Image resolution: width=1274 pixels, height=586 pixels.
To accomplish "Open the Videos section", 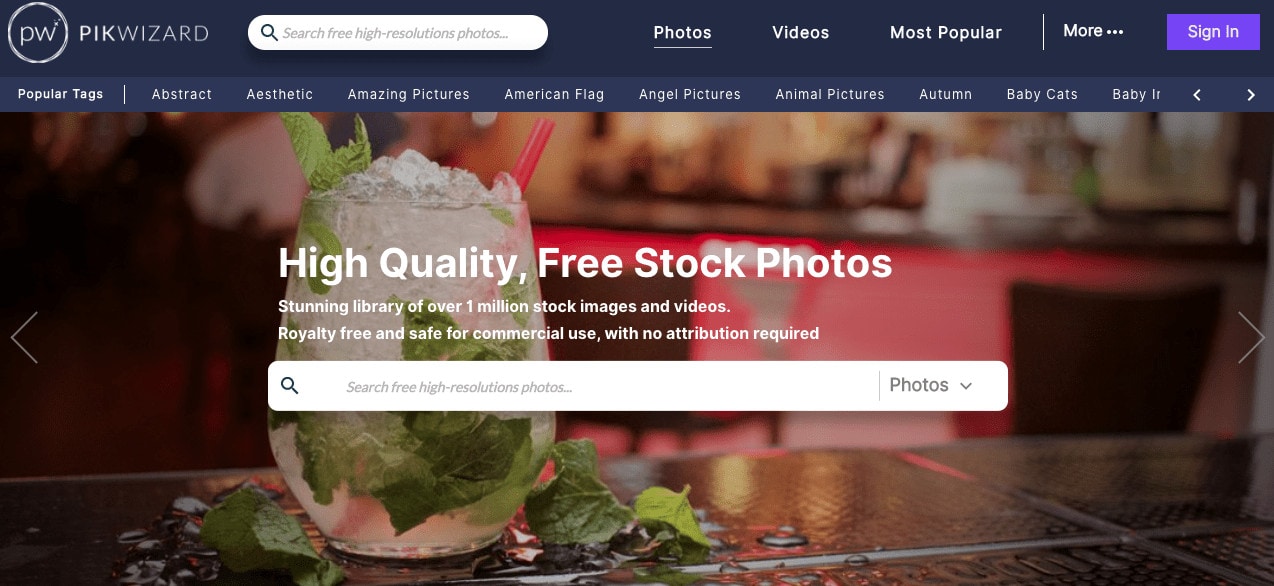I will tap(800, 33).
